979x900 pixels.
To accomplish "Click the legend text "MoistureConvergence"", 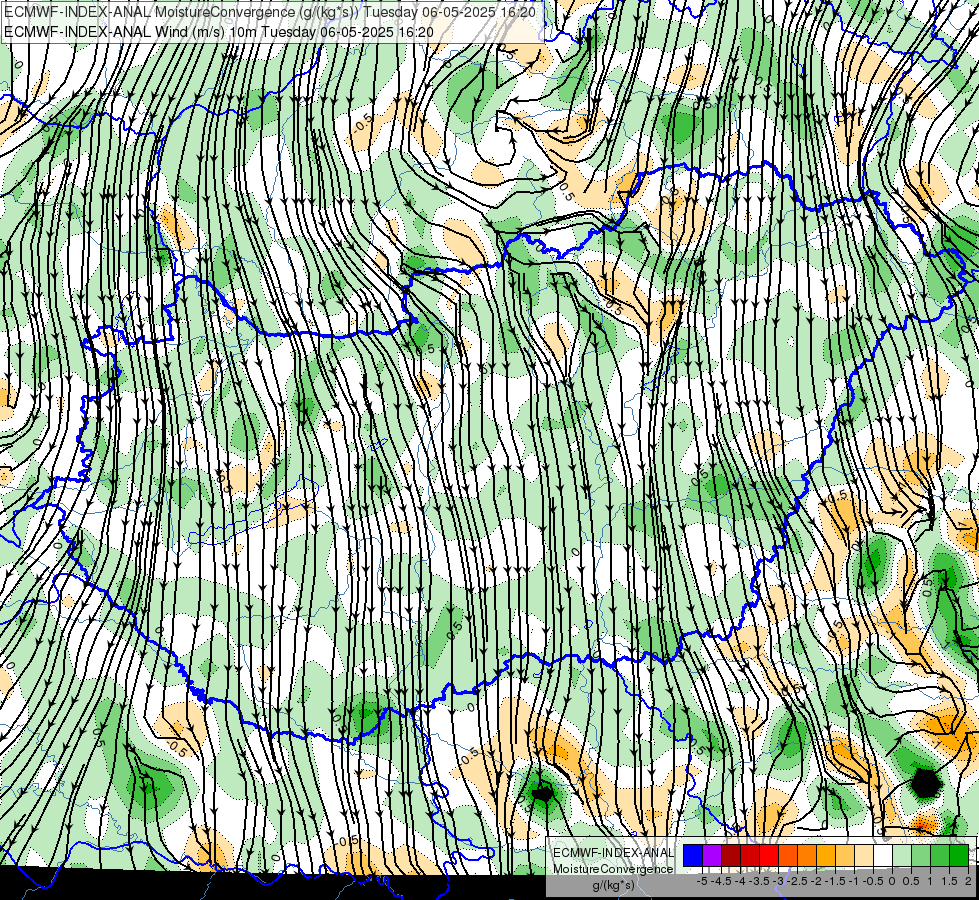I will (613, 869).
